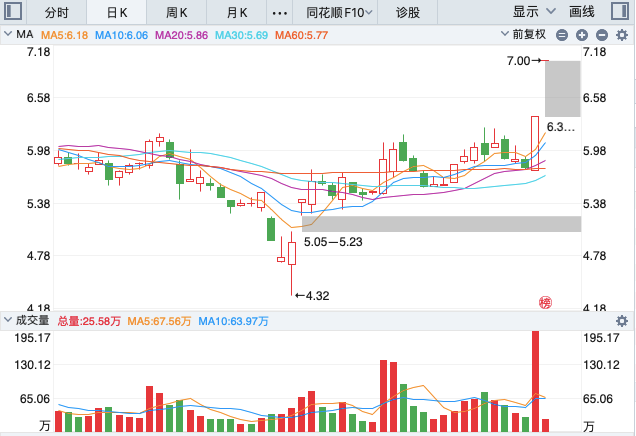Open MA indicator settings gear
Viewport: 636px width, 436px height.
(622, 35)
